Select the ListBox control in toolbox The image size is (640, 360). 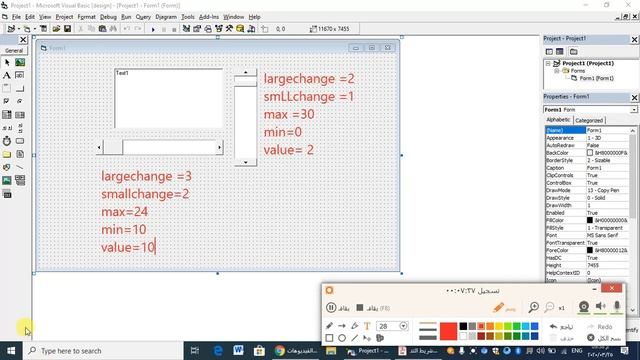[x=20, y=115]
